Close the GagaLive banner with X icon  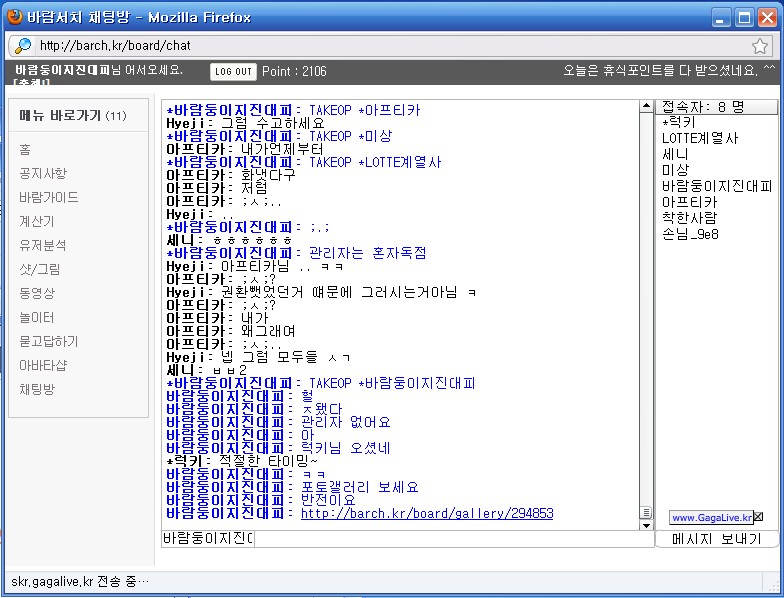(x=758, y=517)
